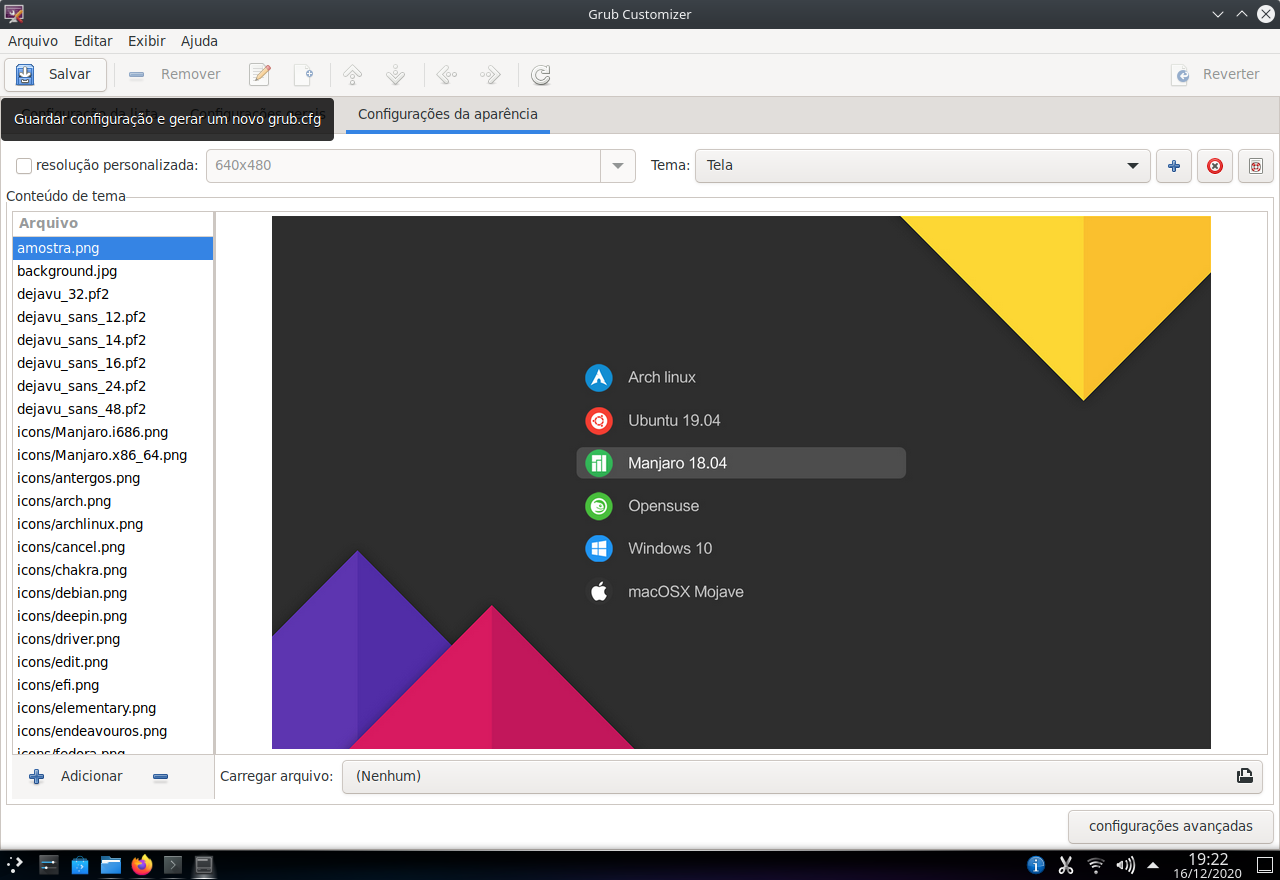Refresh the boot entry list
Image resolution: width=1280 pixels, height=880 pixels.
[x=540, y=74]
